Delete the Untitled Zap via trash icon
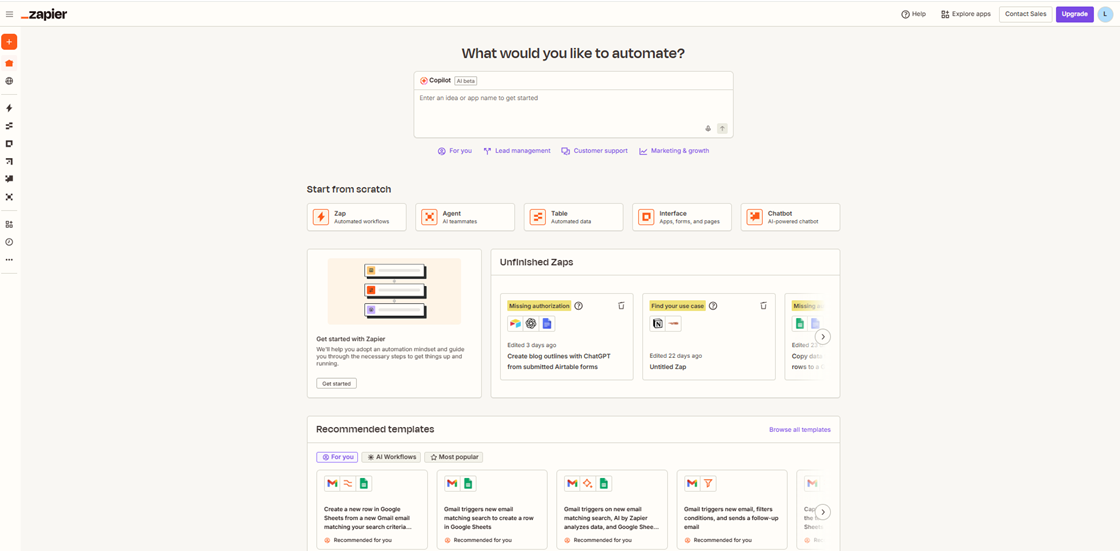This screenshot has height=551, width=1120. click(x=763, y=306)
